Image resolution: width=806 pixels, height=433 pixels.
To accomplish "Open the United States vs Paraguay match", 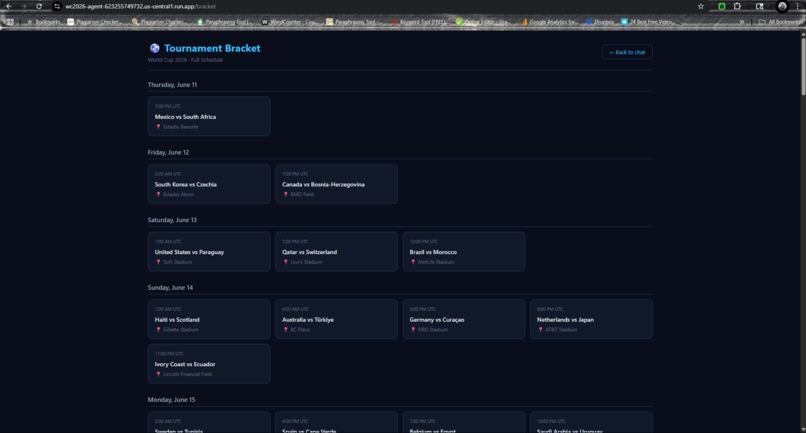I will [x=209, y=251].
